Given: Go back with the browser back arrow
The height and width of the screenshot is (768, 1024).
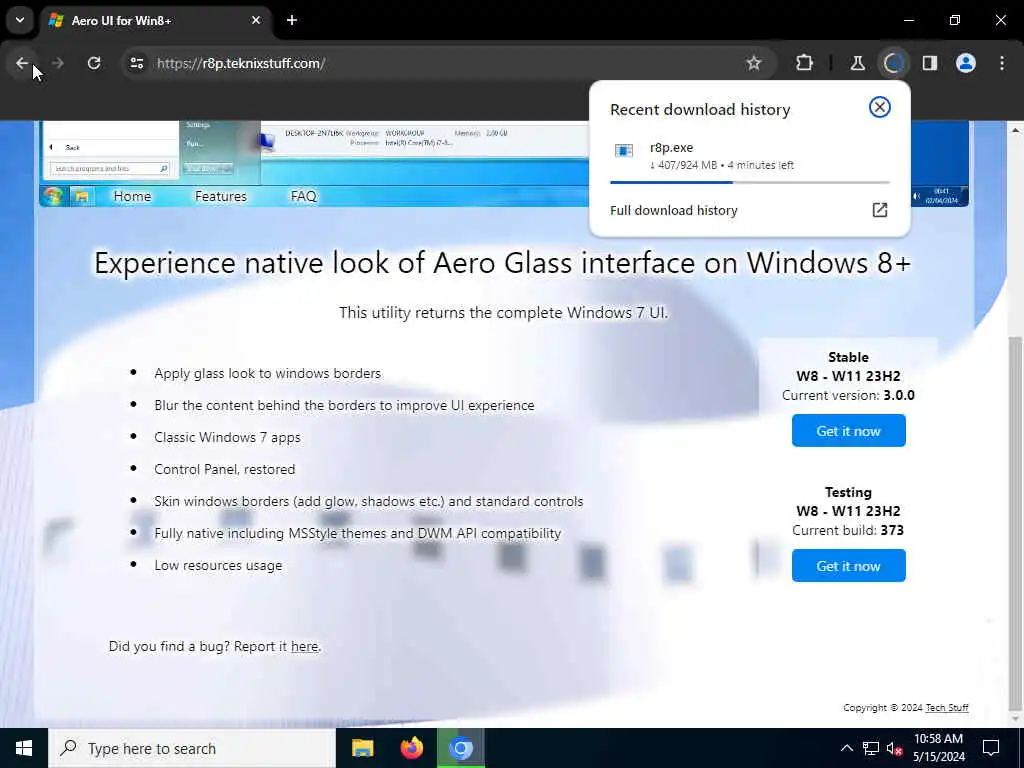Looking at the screenshot, I should click(22, 63).
